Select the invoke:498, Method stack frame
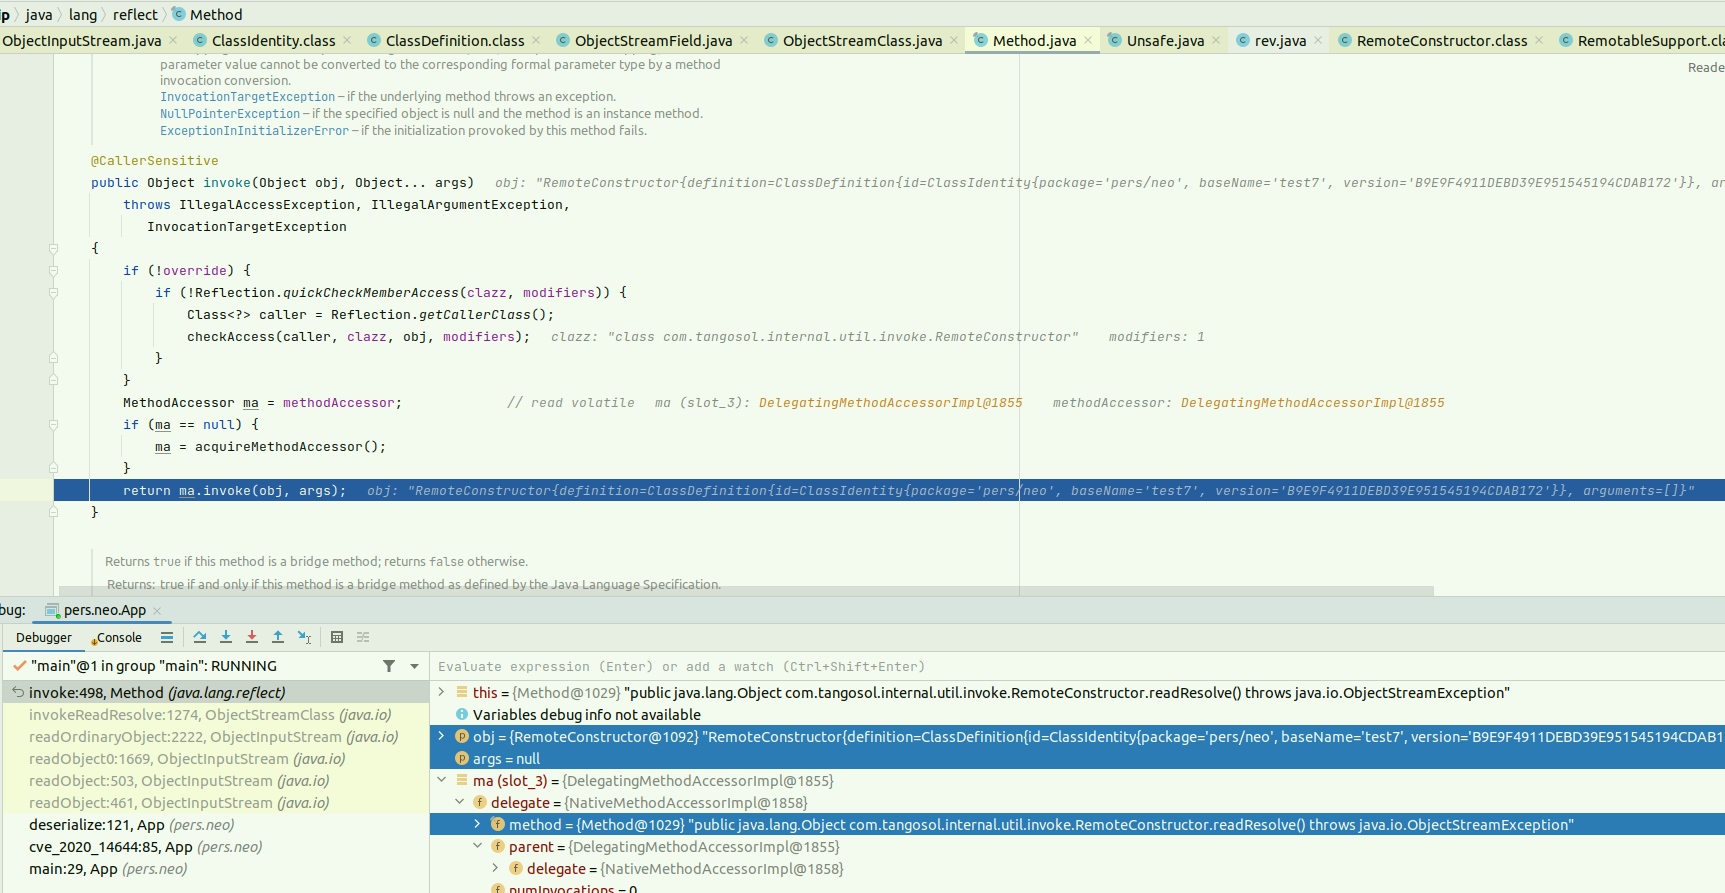 [215, 692]
